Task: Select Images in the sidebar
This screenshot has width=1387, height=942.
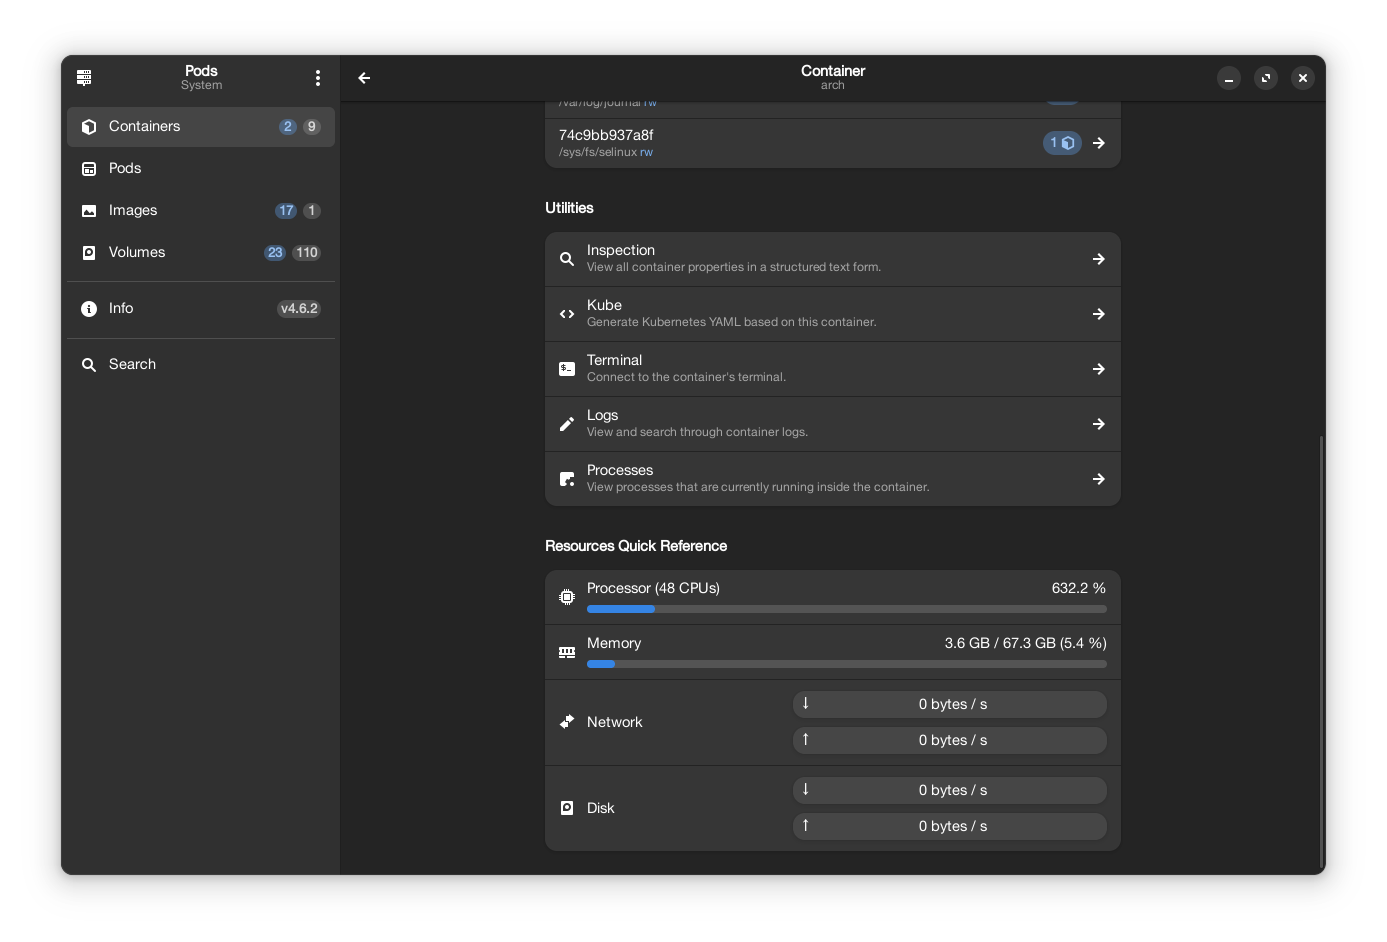Action: click(x=201, y=211)
